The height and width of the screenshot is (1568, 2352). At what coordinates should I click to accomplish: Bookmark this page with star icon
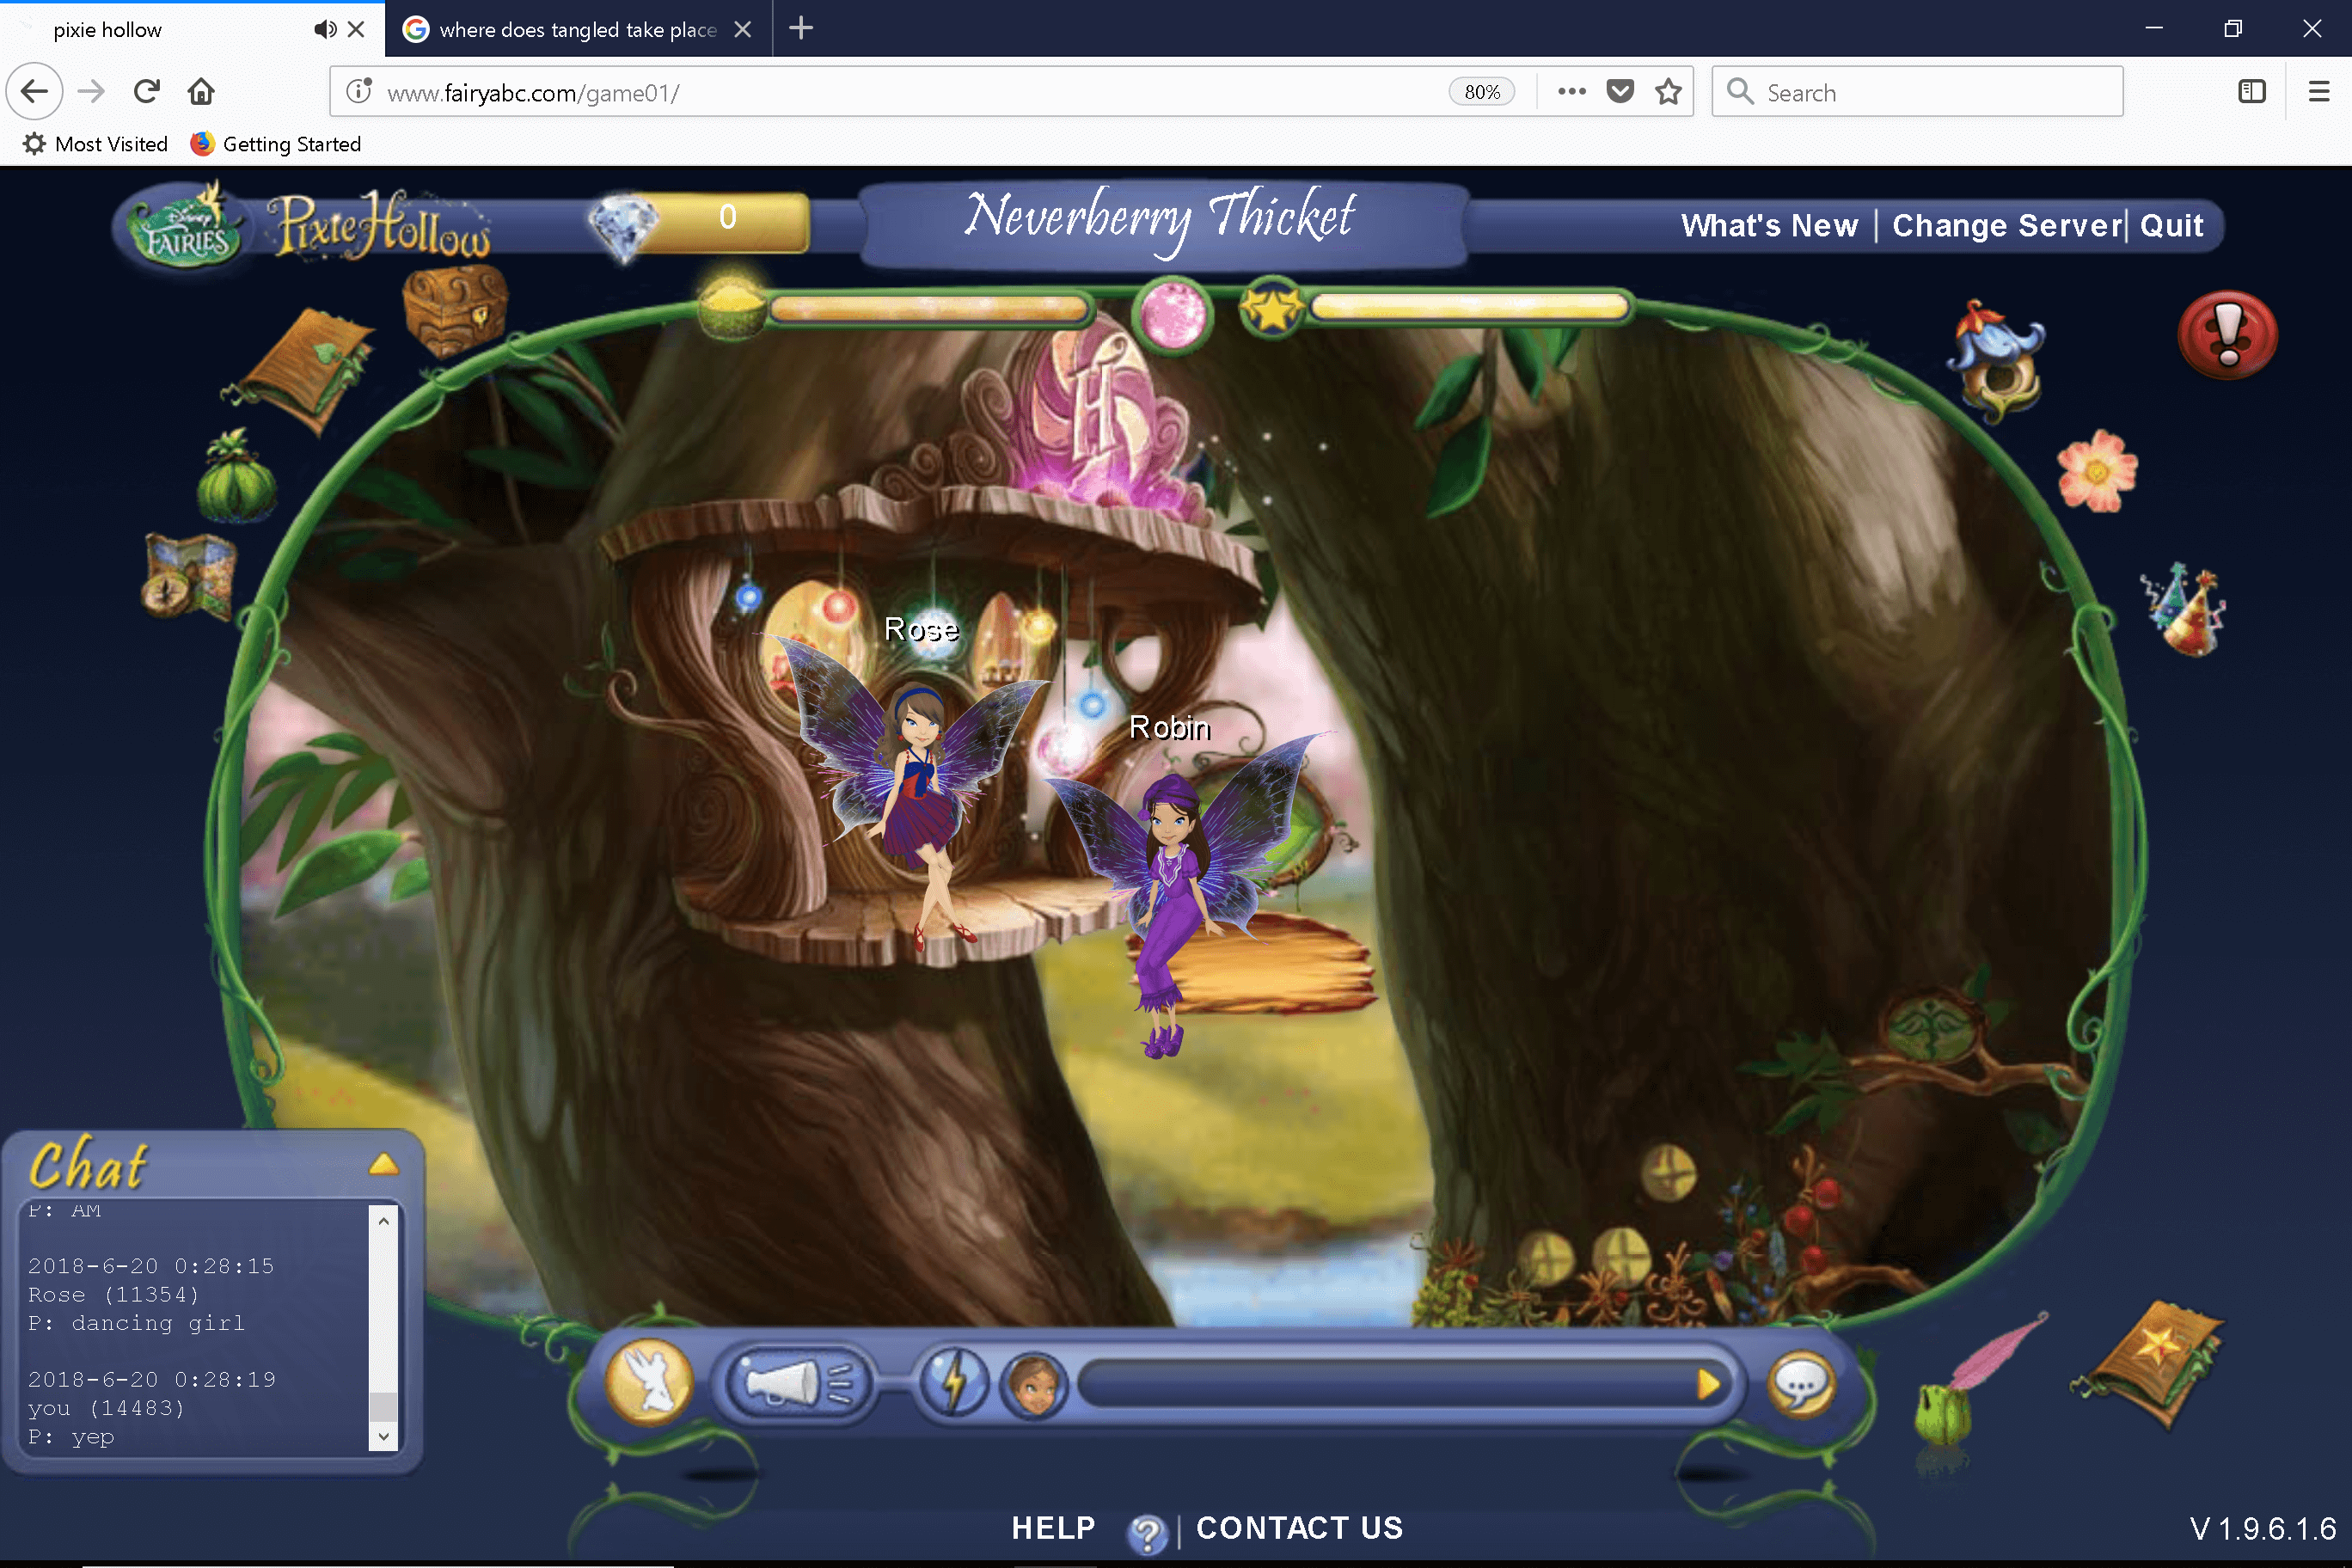1668,92
